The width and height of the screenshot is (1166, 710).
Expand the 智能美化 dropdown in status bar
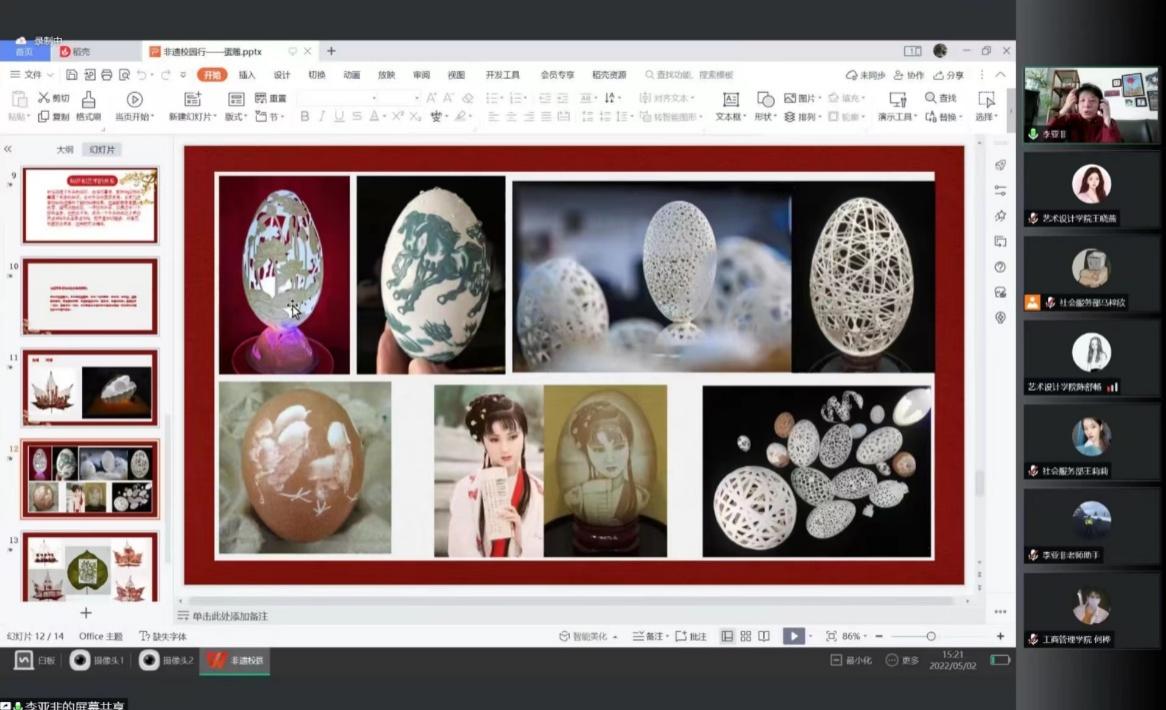(x=613, y=635)
